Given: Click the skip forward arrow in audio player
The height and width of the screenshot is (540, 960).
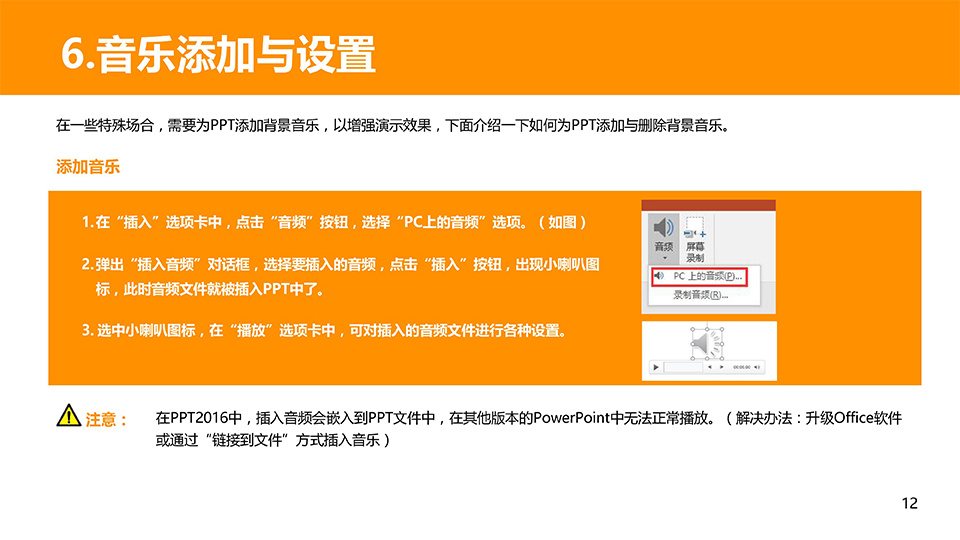Looking at the screenshot, I should click(x=722, y=368).
